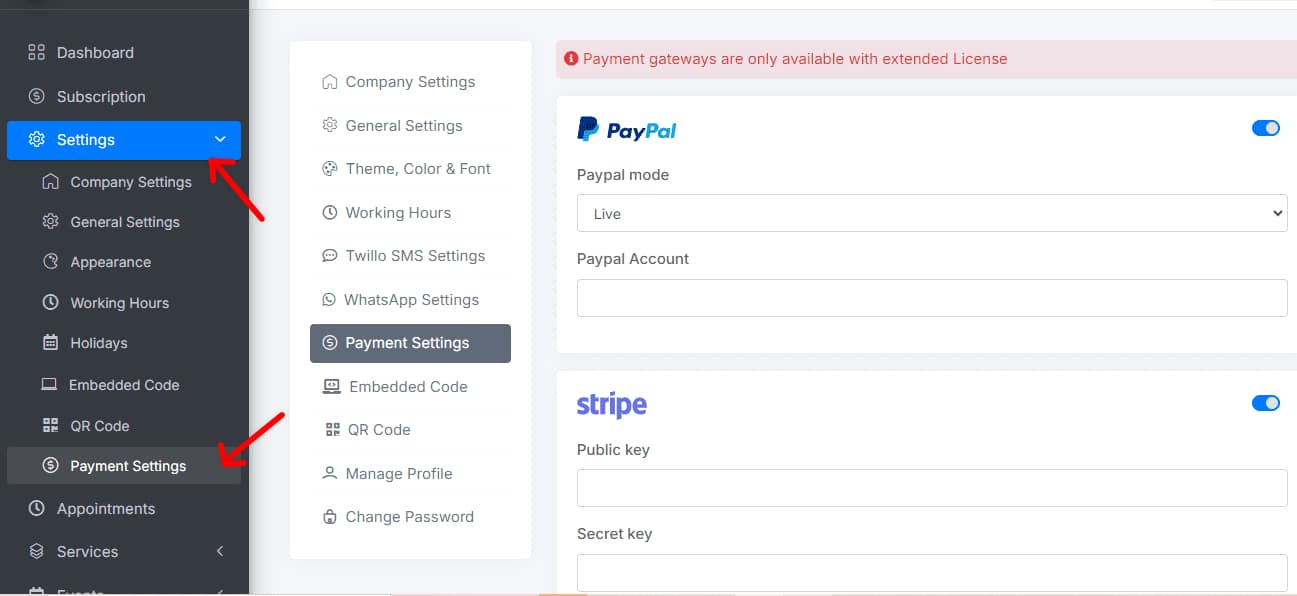Click the Holidays calendar icon

click(50, 343)
